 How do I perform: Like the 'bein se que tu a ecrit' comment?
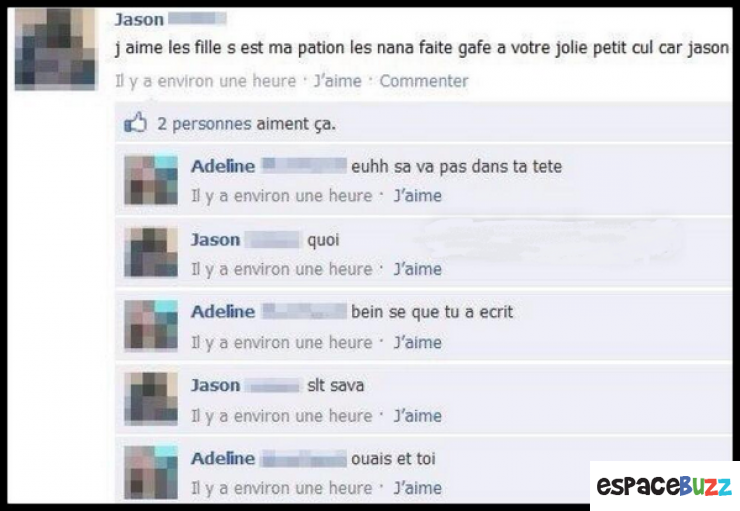coord(418,342)
